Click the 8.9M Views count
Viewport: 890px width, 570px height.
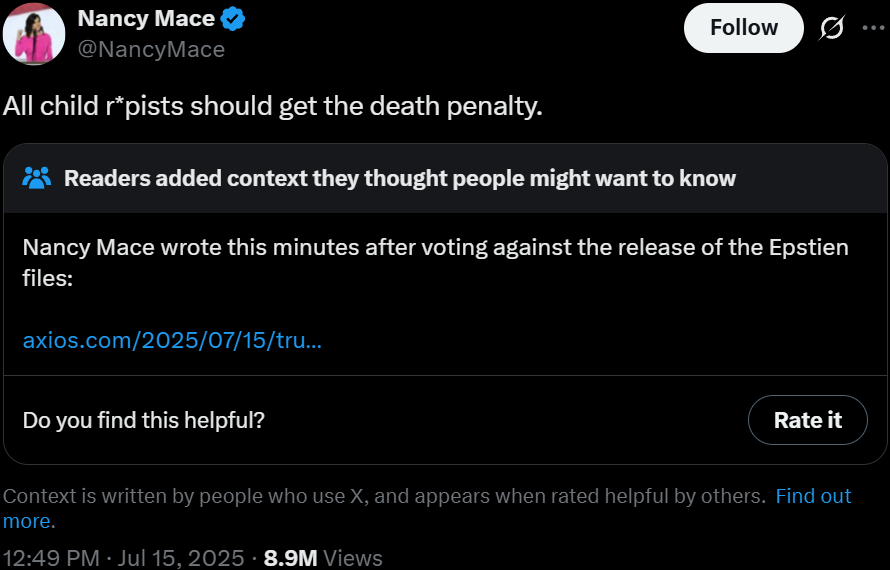(x=323, y=559)
